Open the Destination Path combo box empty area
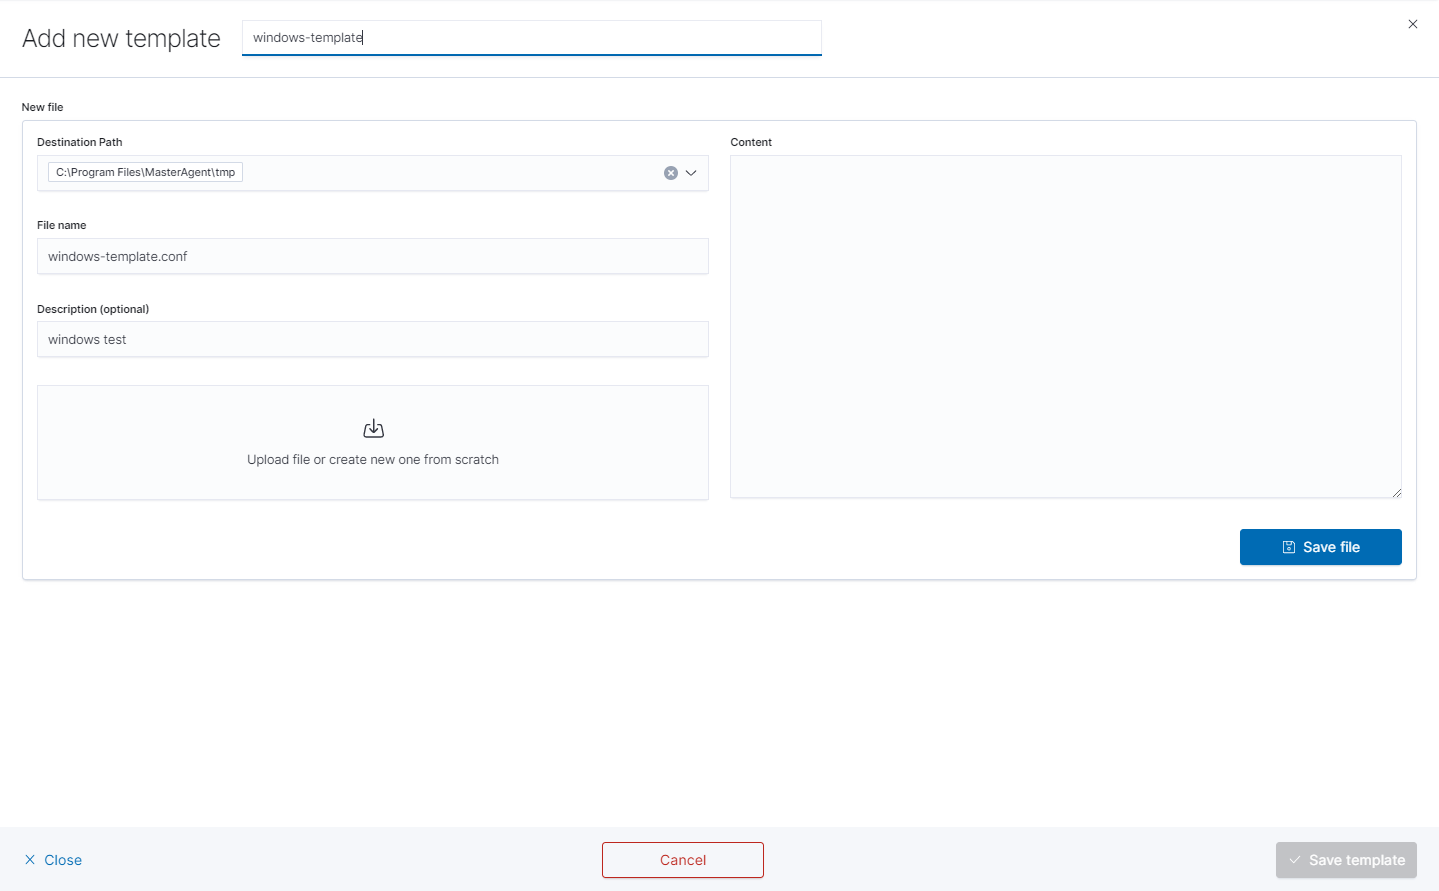The height and width of the screenshot is (891, 1439). point(450,173)
